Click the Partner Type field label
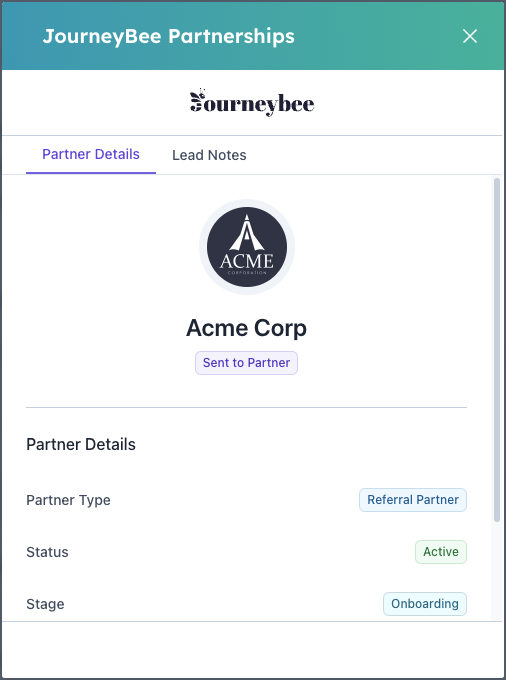This screenshot has width=506, height=680. (x=68, y=500)
